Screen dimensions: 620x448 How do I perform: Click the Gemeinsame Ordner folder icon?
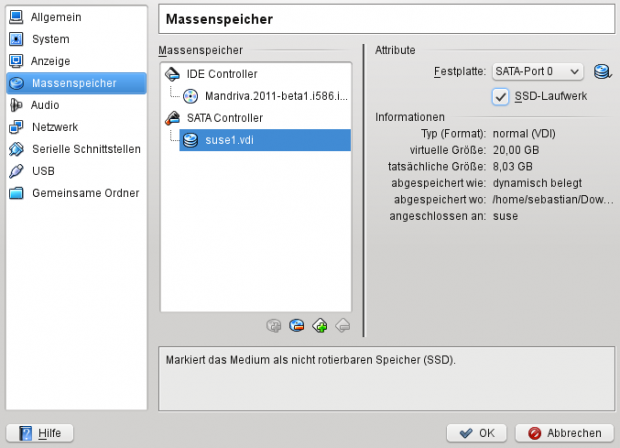point(16,193)
